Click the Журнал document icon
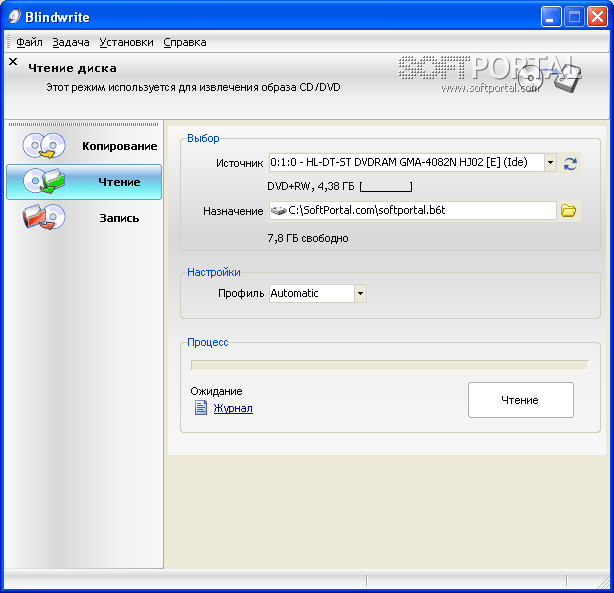The height and width of the screenshot is (593, 614). click(201, 408)
